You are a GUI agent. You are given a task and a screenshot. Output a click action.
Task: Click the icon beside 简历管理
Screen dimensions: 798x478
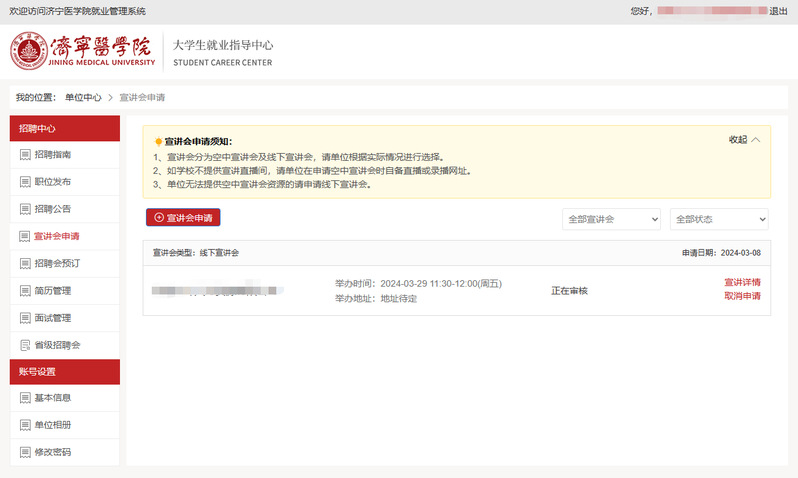click(x=25, y=290)
